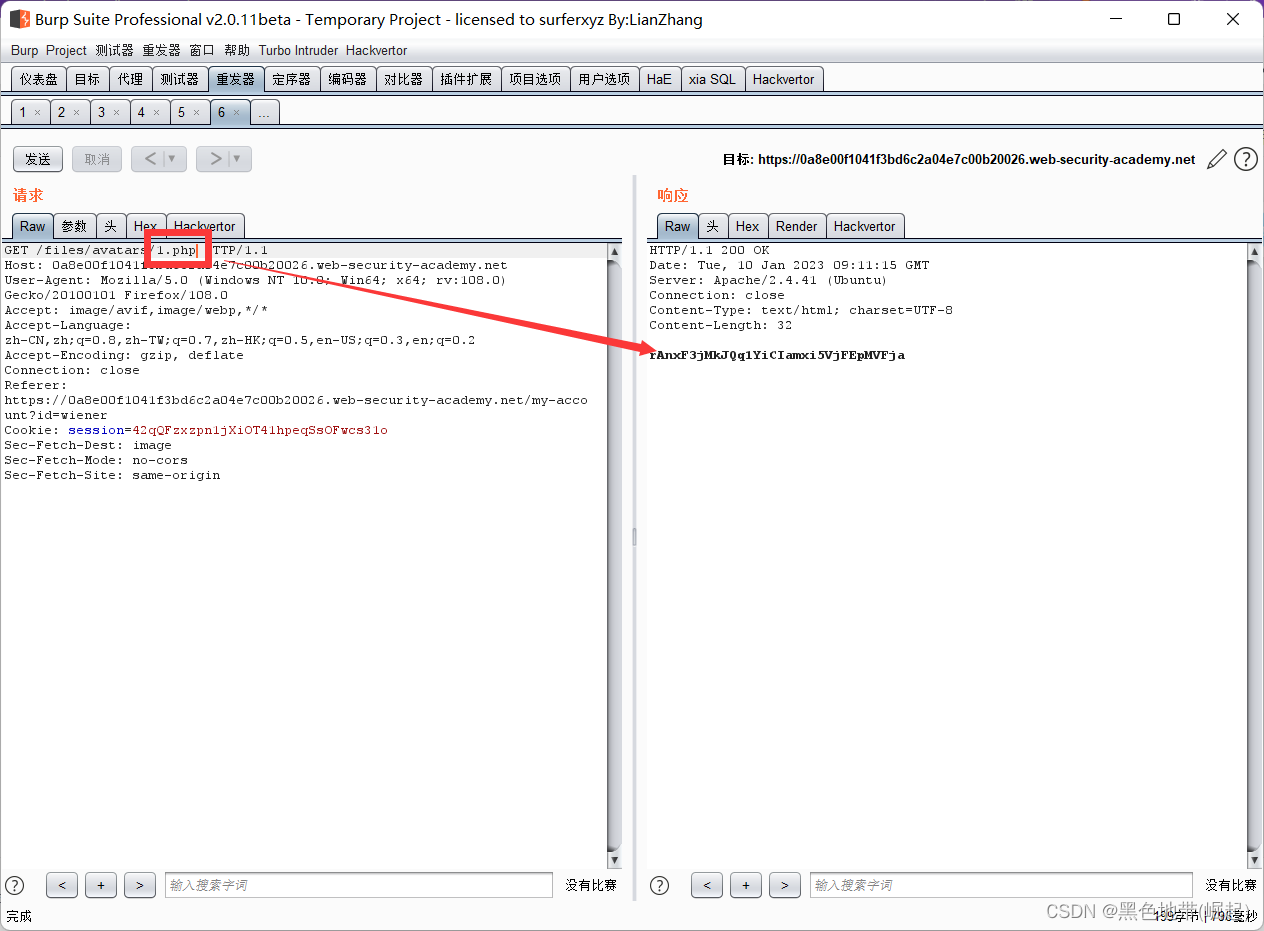The image size is (1264, 931).
Task: Click response search next match button
Action: coord(785,885)
